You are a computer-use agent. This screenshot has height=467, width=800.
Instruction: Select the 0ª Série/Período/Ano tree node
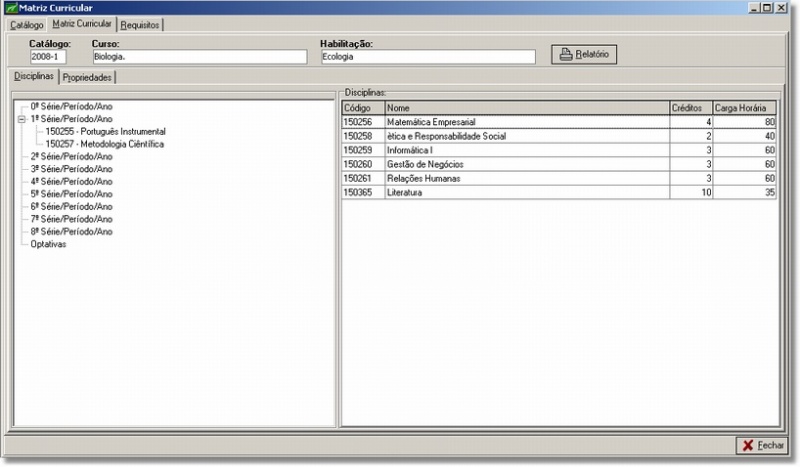point(71,105)
